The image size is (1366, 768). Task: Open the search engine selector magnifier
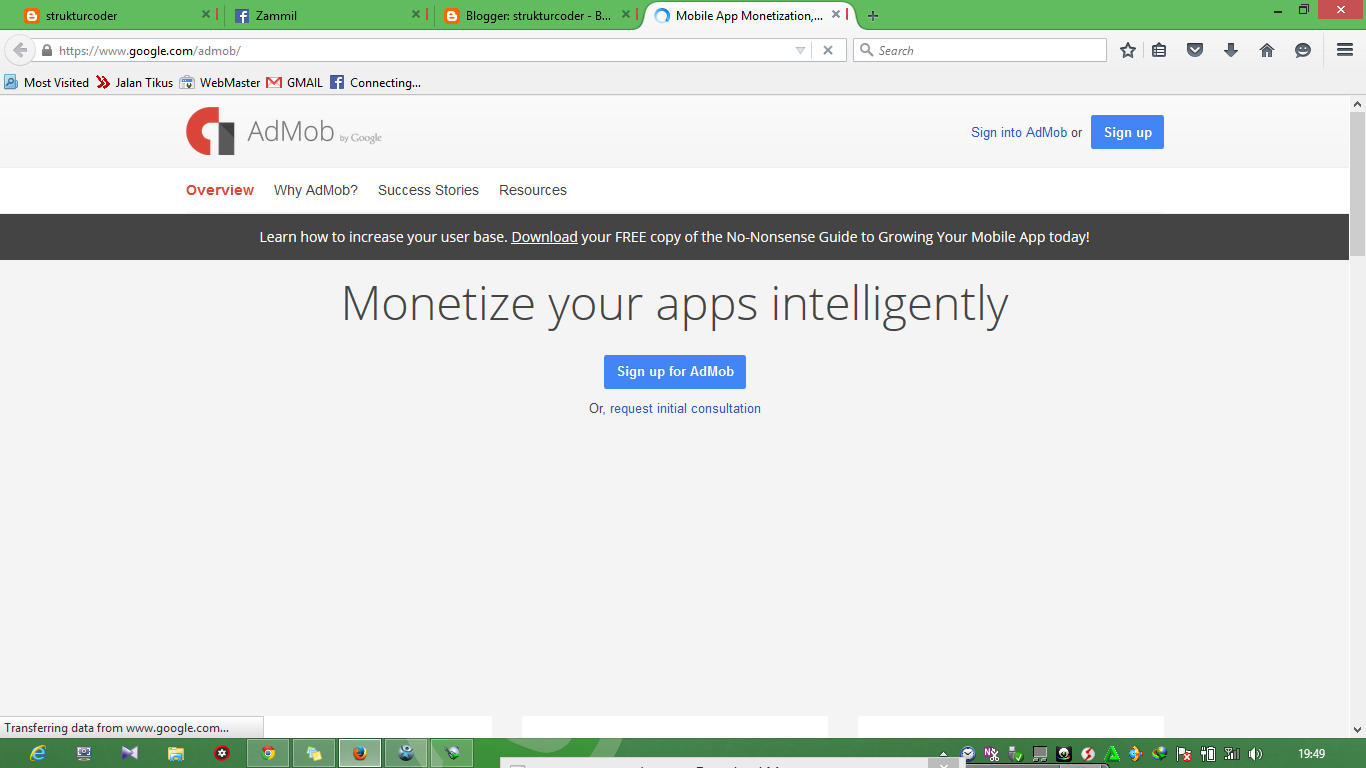865,49
